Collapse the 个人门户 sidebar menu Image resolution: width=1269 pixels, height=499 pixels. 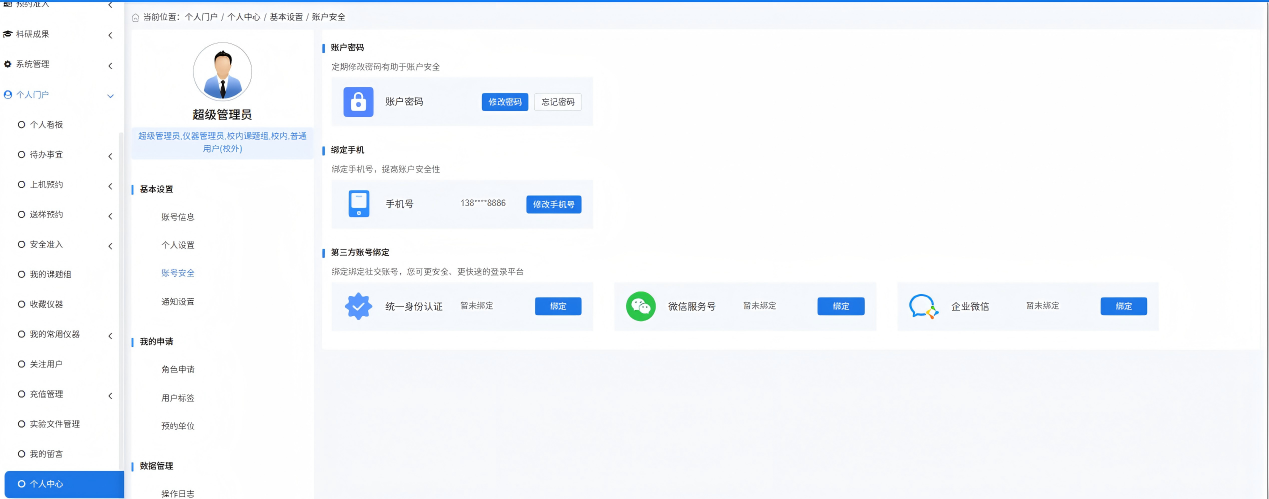coord(110,95)
